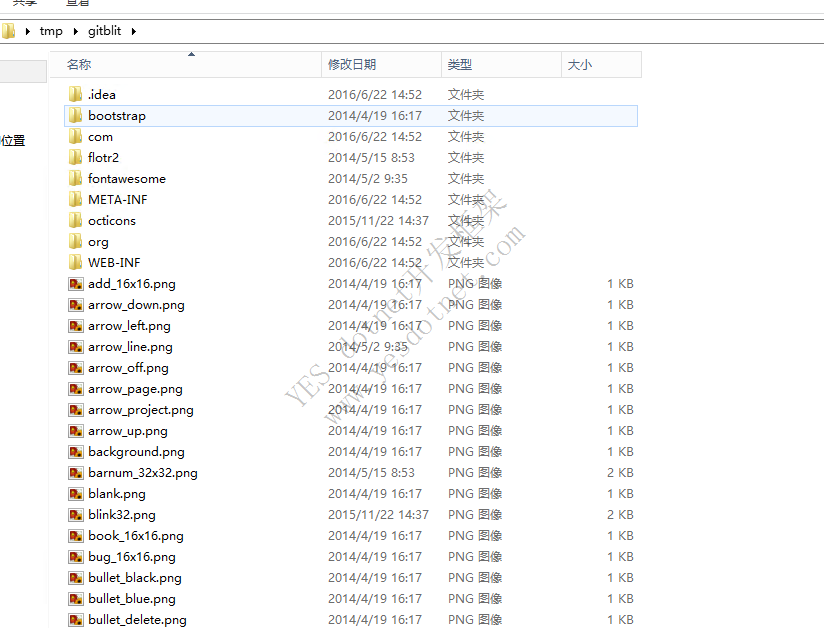
Task: Click the META-INF folder icon
Action: (x=76, y=200)
